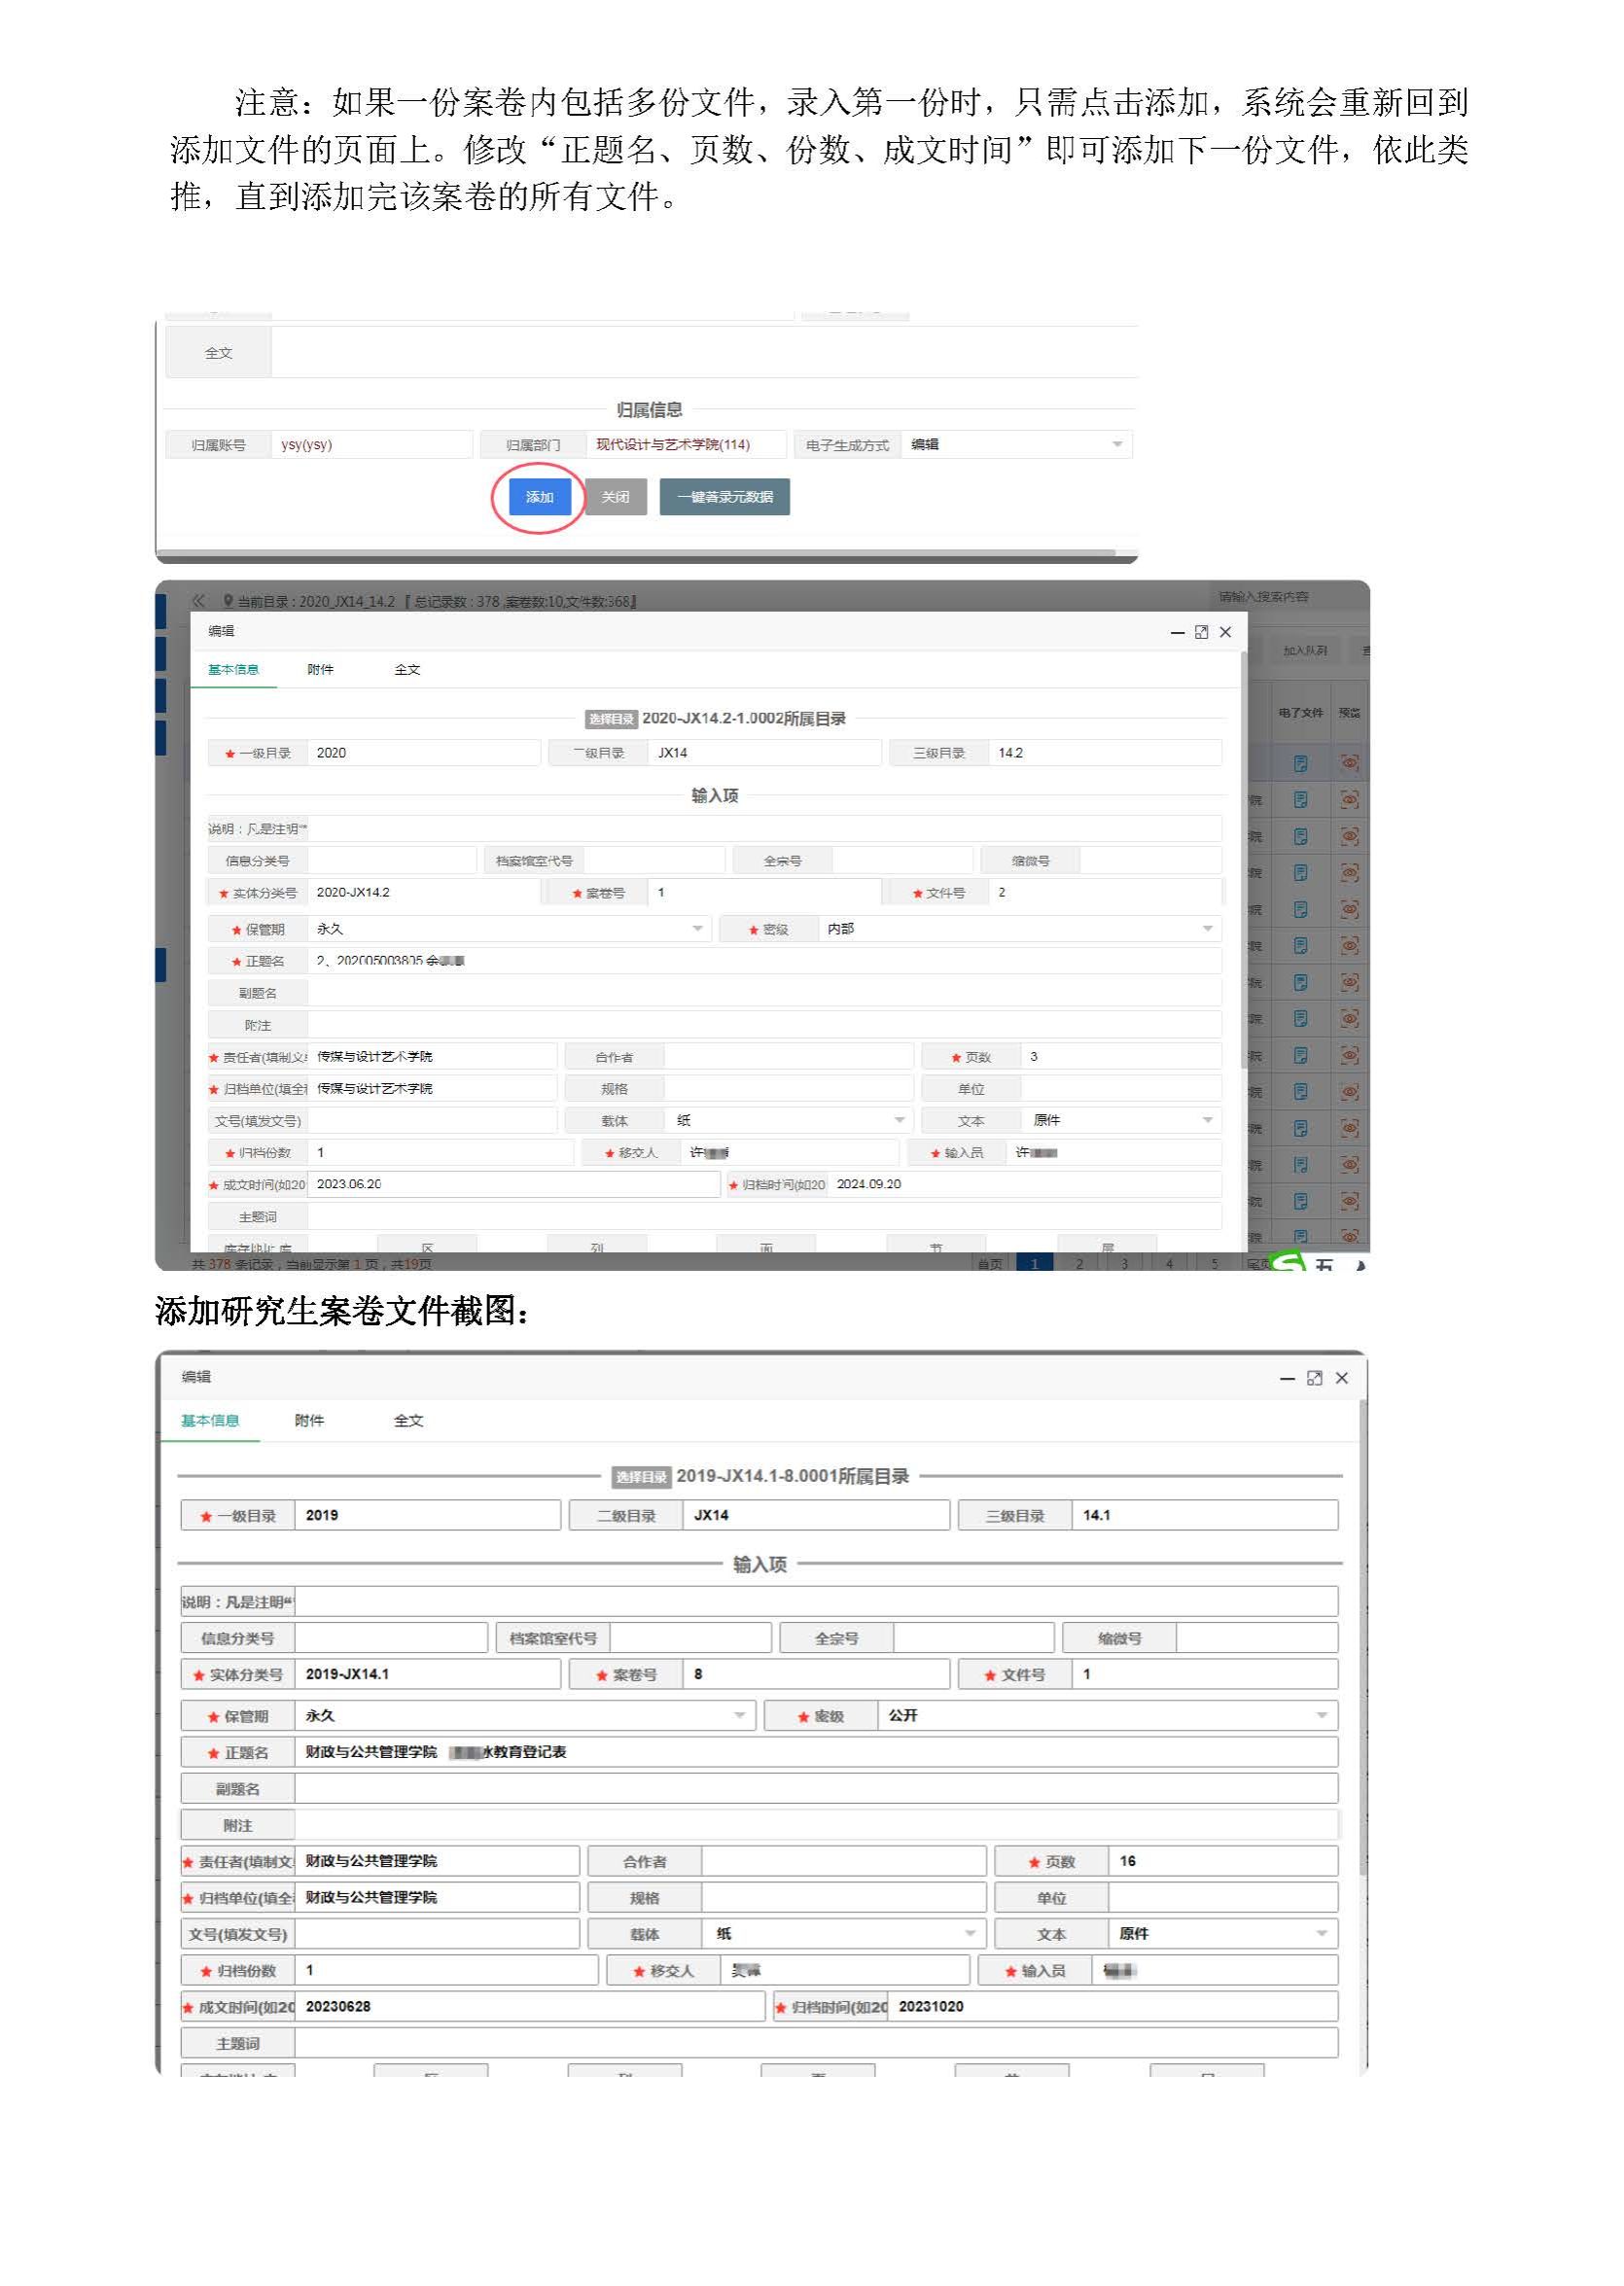
Task: Open the 全文 tab in the 2019-JX14.1 dialog
Action: pos(408,1420)
